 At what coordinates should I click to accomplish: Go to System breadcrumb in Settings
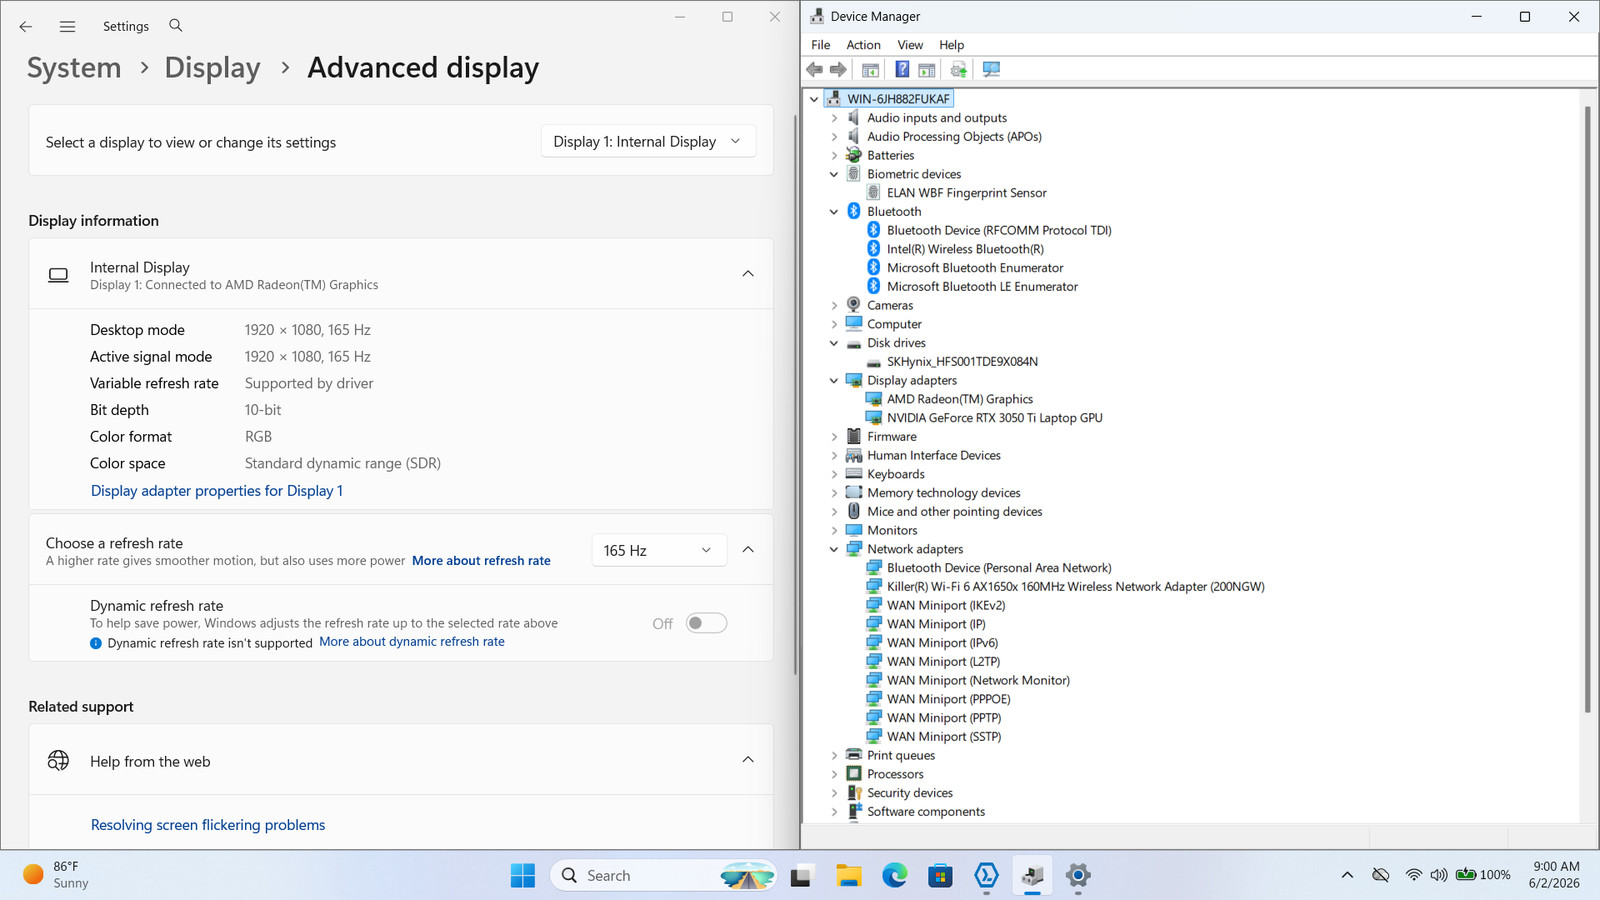click(74, 67)
